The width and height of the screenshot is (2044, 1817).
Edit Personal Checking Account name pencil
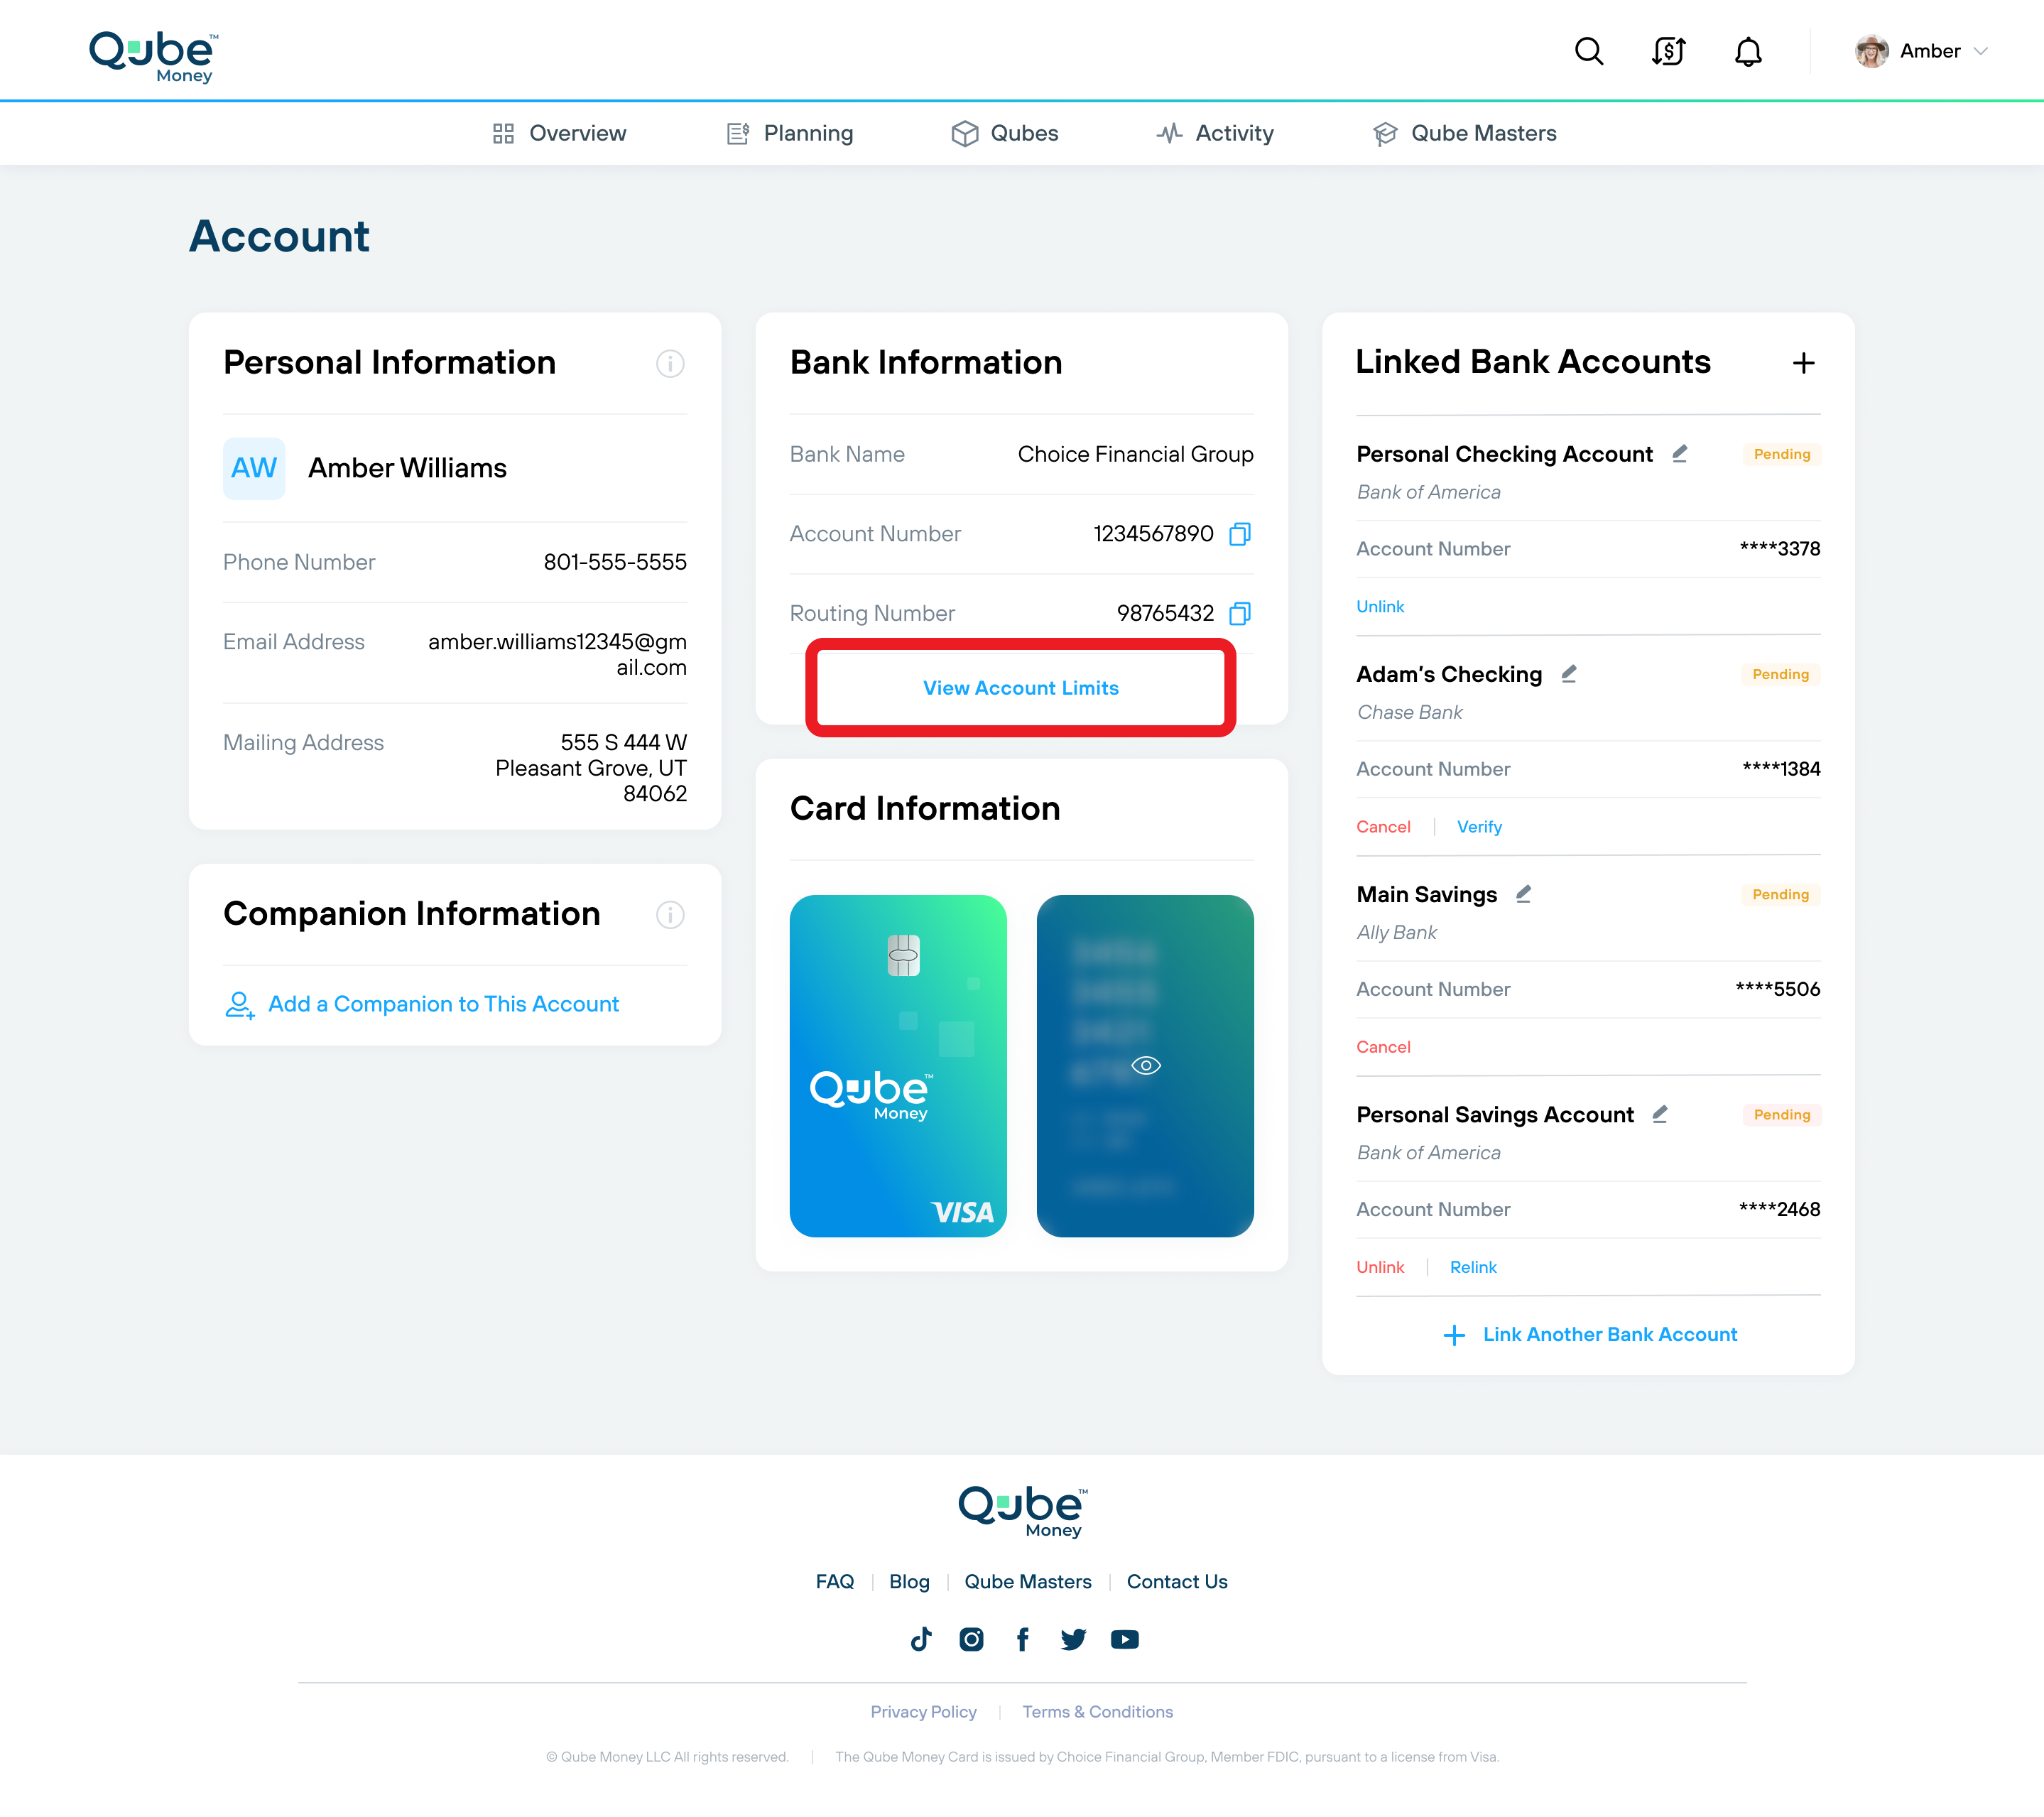click(x=1680, y=453)
